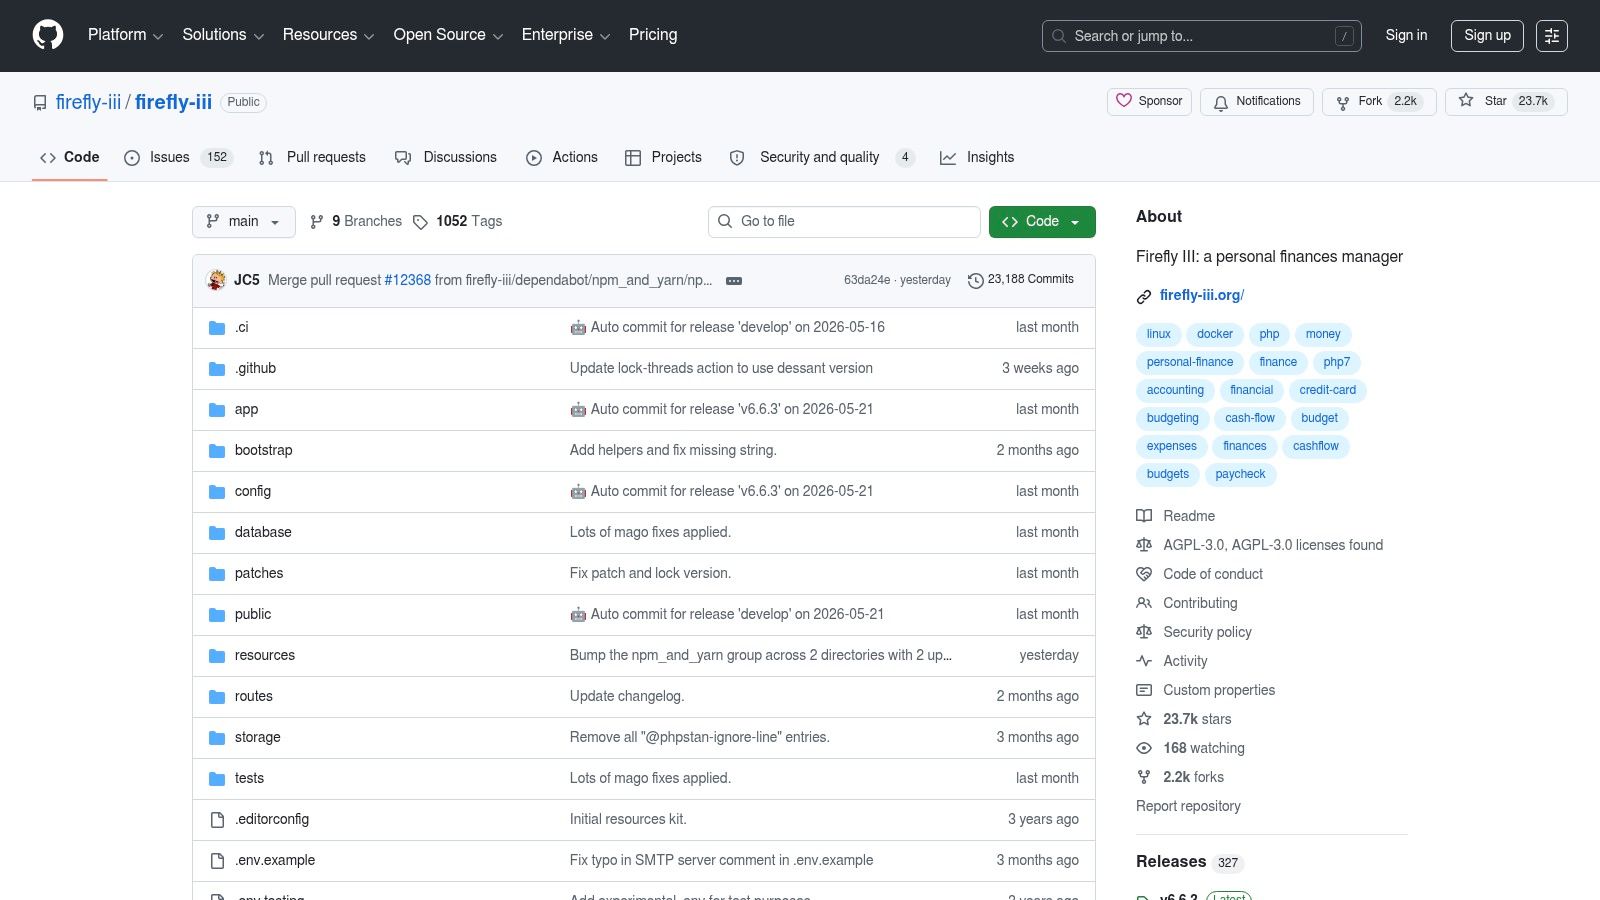1600x900 pixels.
Task: Click the .env.example file icon
Action: point(217,861)
